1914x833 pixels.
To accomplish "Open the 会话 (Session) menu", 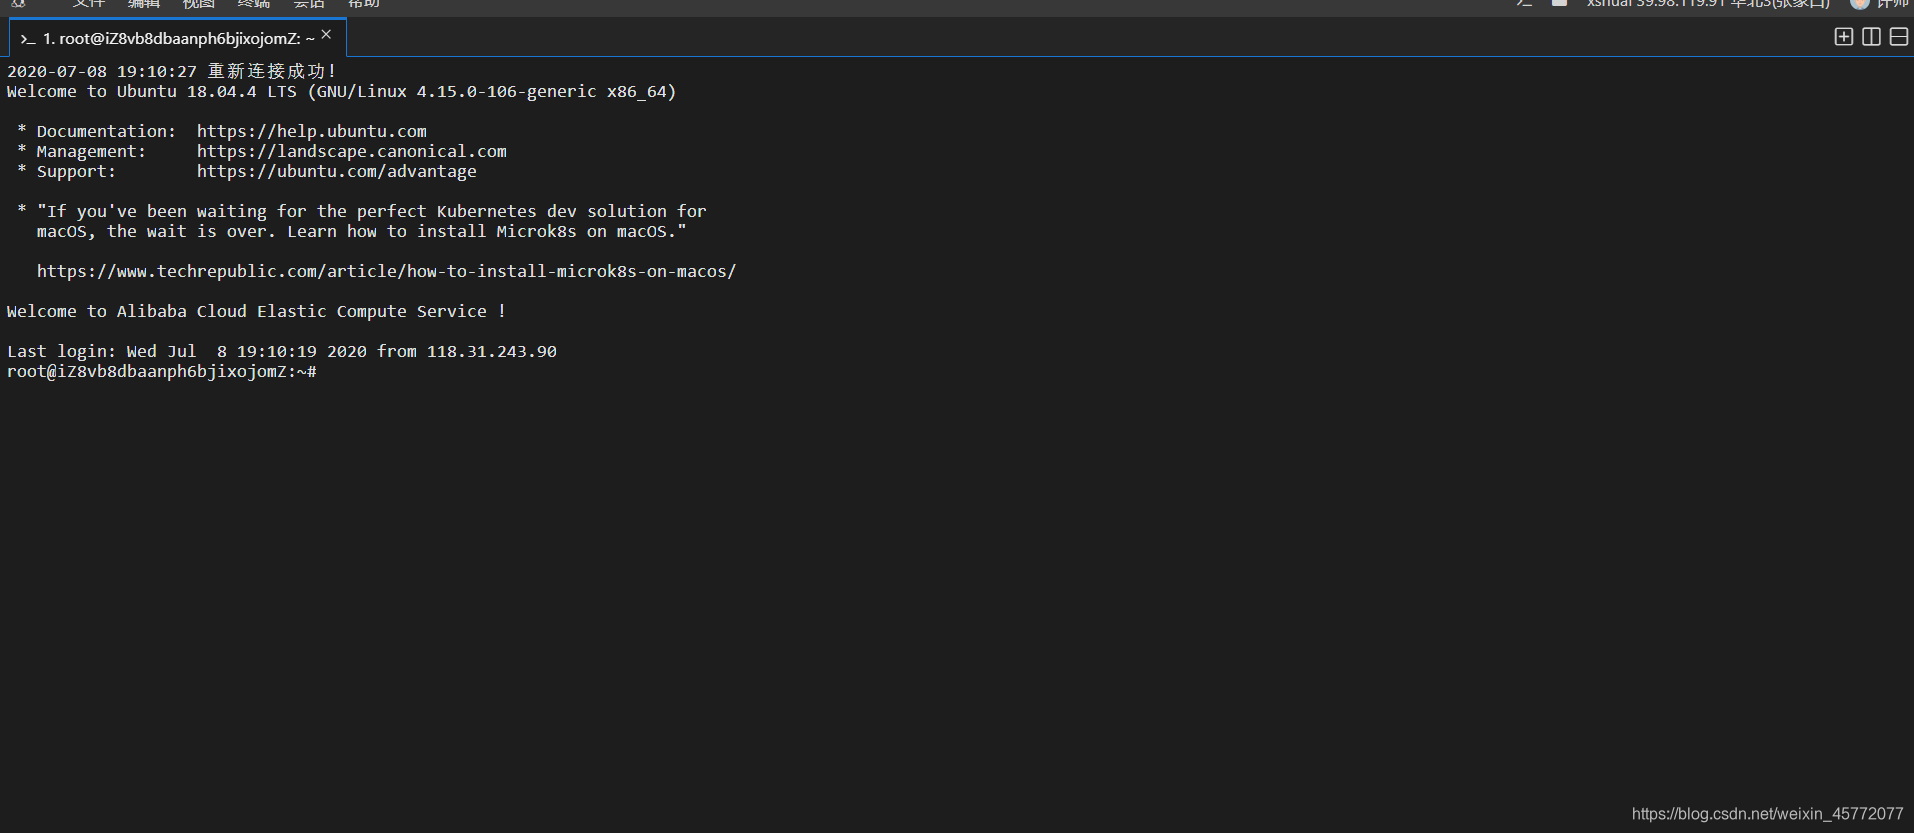I will coord(309,4).
